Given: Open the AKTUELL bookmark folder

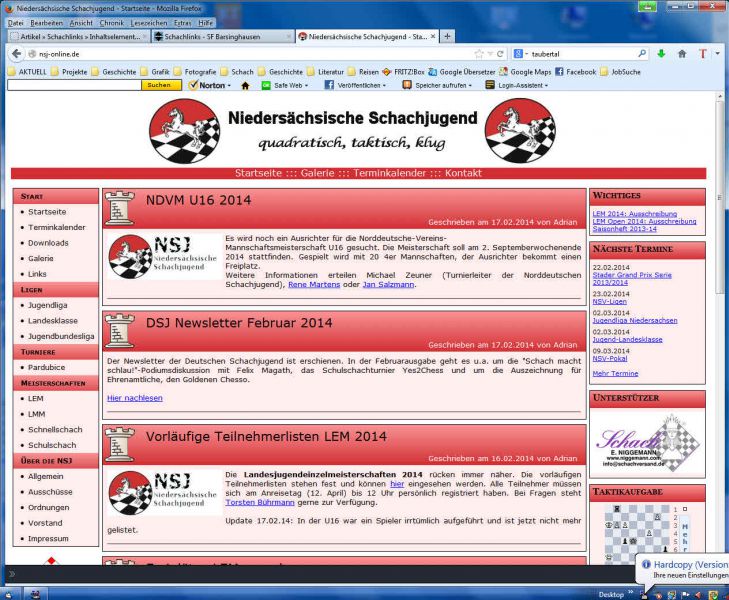Looking at the screenshot, I should tap(27, 72).
